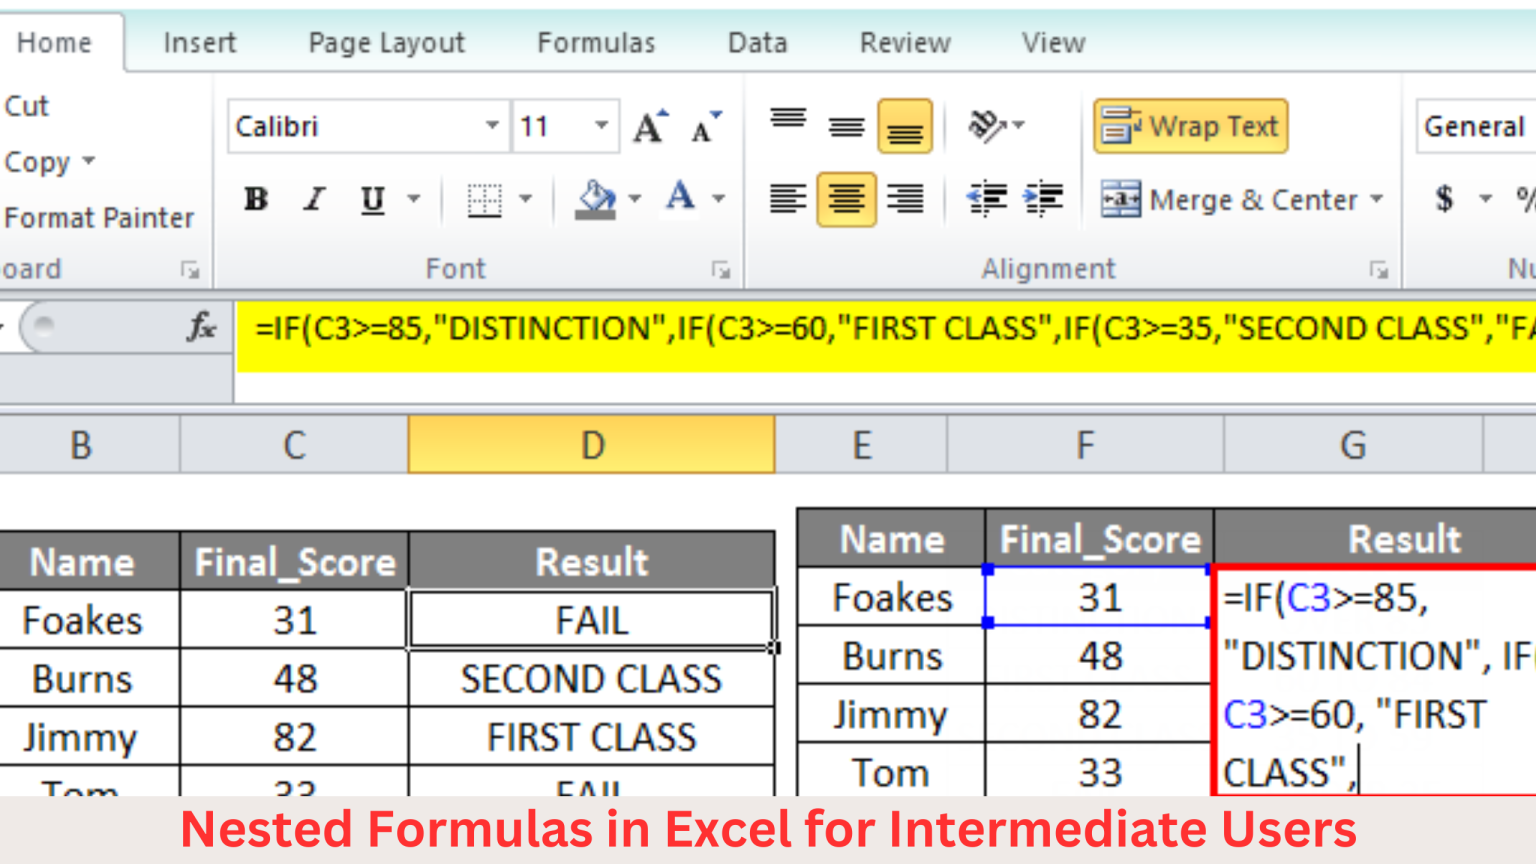Open the Calibri font name dropdown
Screen dimensions: 1536x864
click(x=492, y=126)
